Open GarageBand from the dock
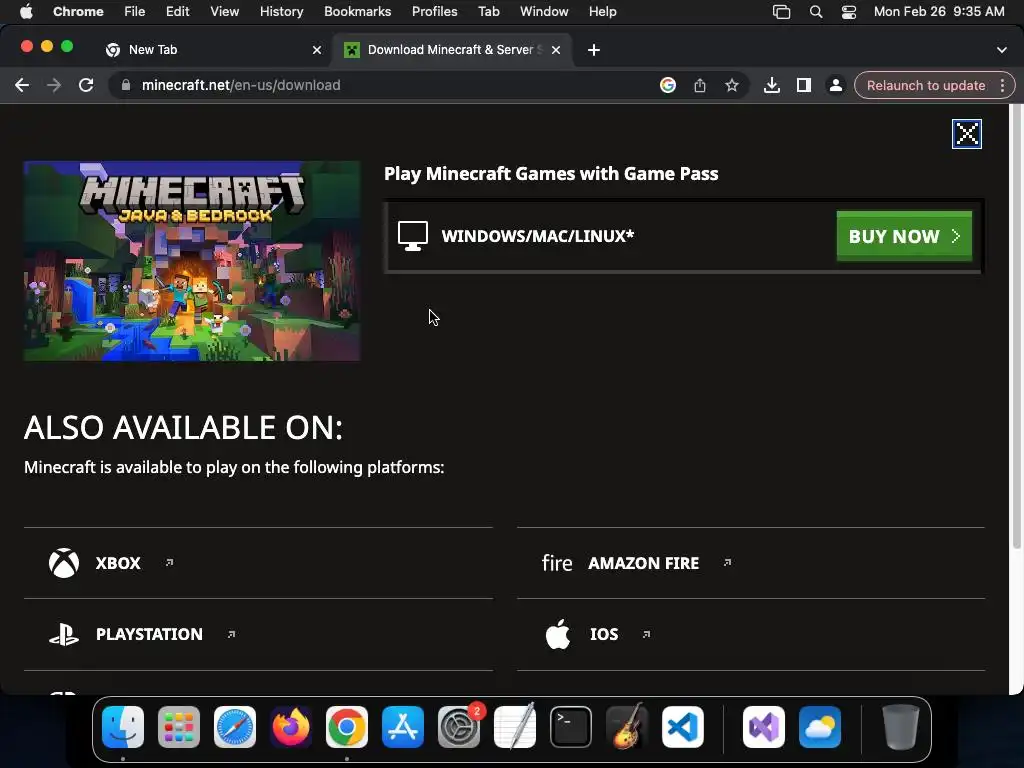The height and width of the screenshot is (768, 1024). (x=627, y=727)
